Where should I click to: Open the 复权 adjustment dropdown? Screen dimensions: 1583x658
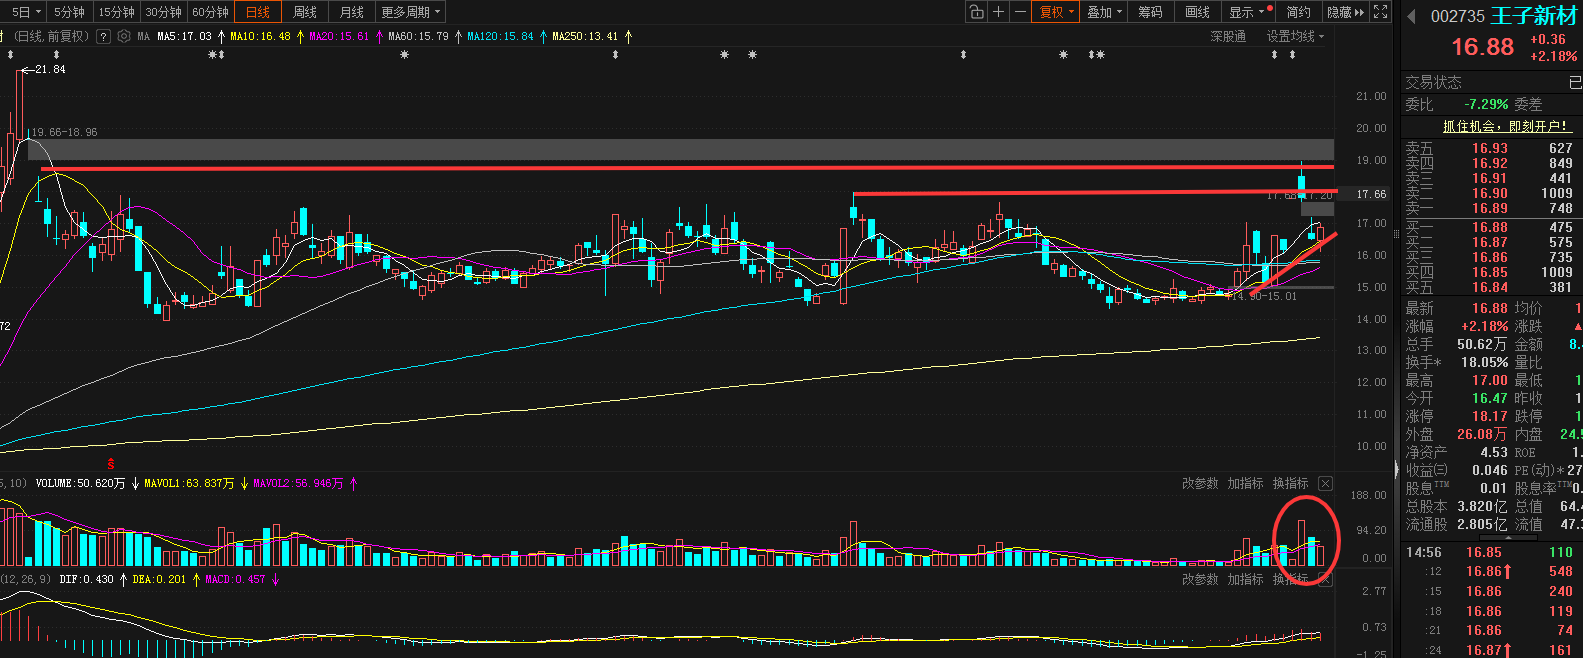pos(1056,12)
